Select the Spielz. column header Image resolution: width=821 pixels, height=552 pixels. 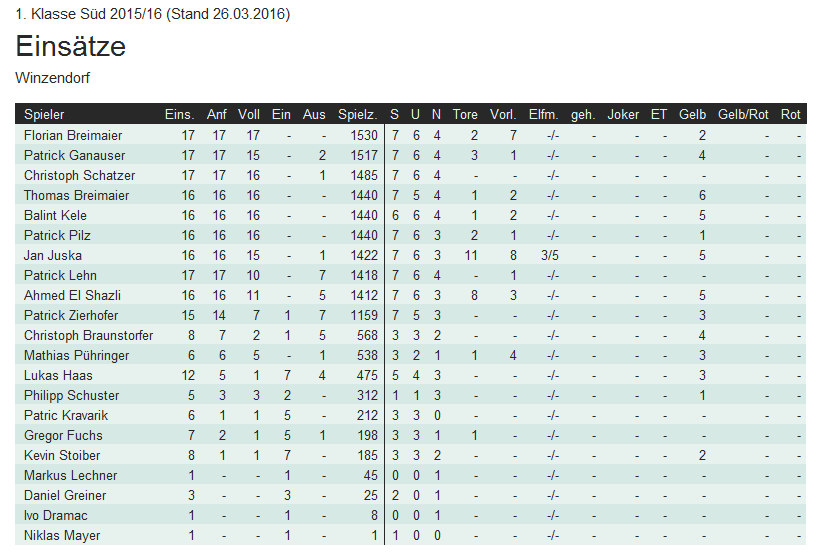[x=358, y=114]
